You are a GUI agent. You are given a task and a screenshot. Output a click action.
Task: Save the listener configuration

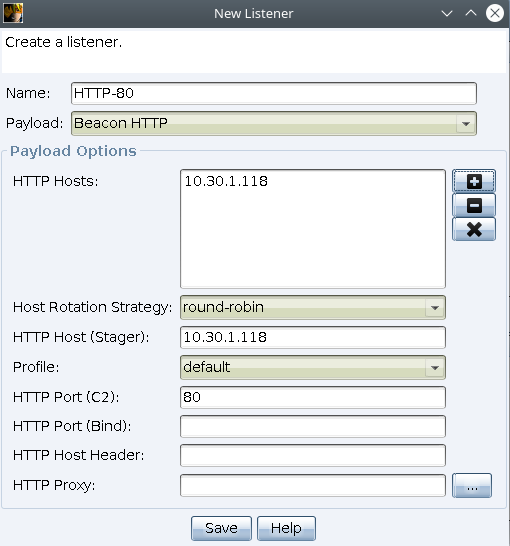tap(221, 528)
